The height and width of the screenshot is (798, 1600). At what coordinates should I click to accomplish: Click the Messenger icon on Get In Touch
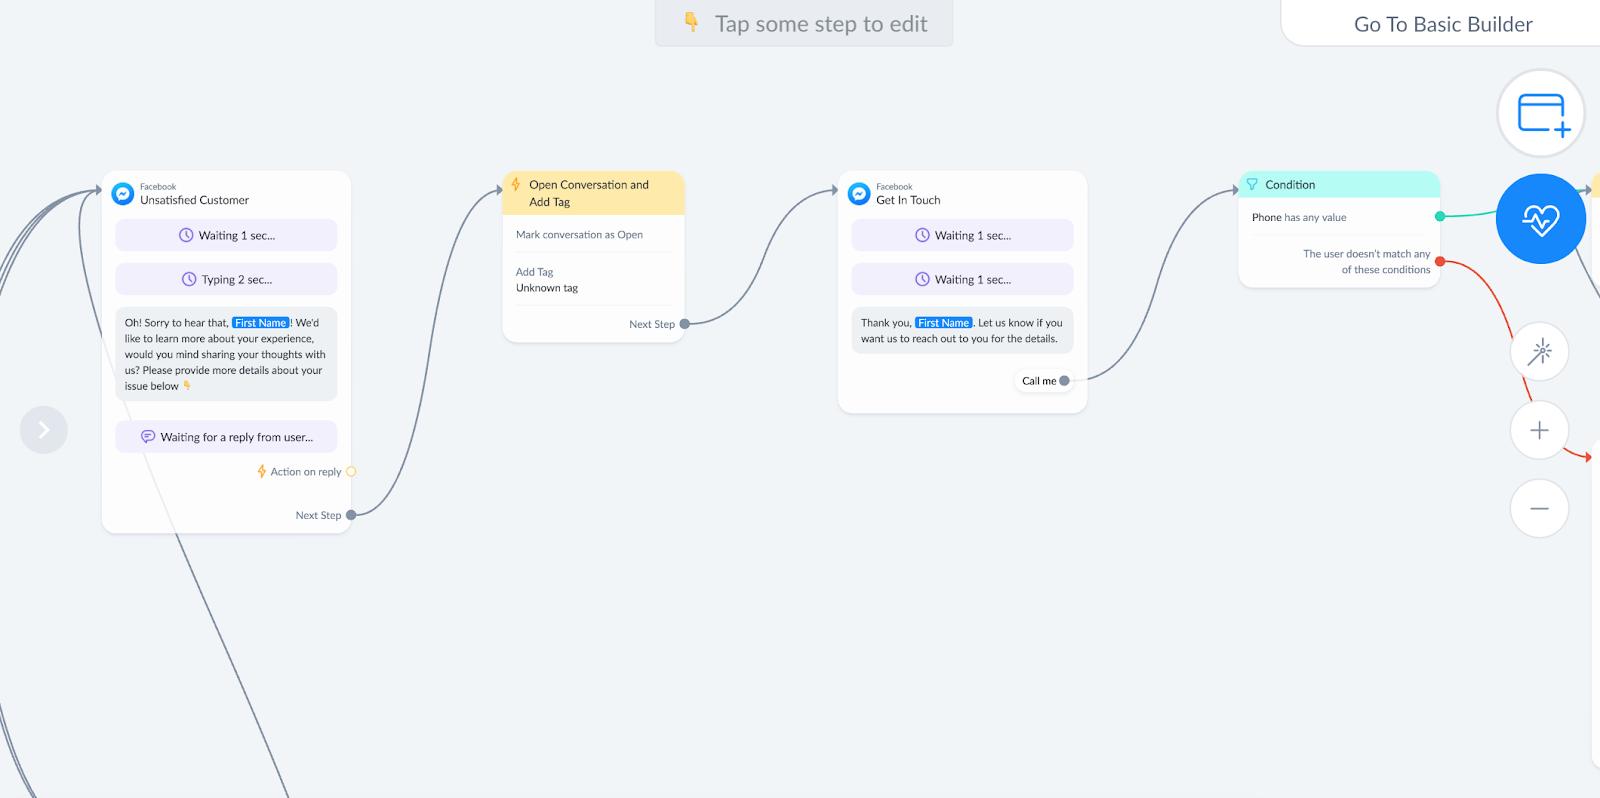(x=859, y=193)
